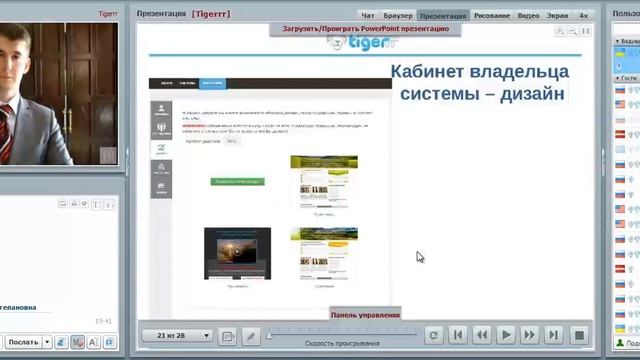Click the first small icon above chat area
This screenshot has height=360, width=640.
pos(62,203)
